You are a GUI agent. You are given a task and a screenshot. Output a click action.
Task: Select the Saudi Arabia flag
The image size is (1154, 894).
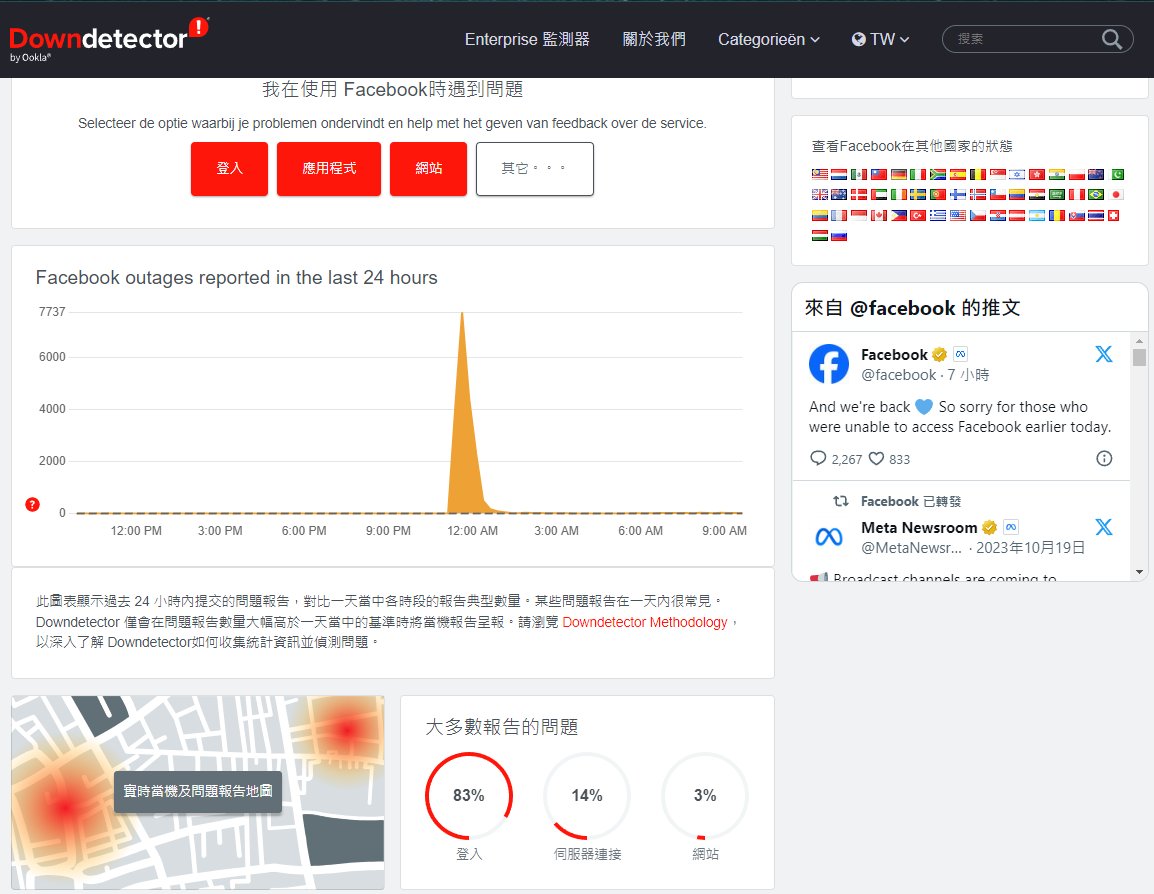pos(1057,194)
